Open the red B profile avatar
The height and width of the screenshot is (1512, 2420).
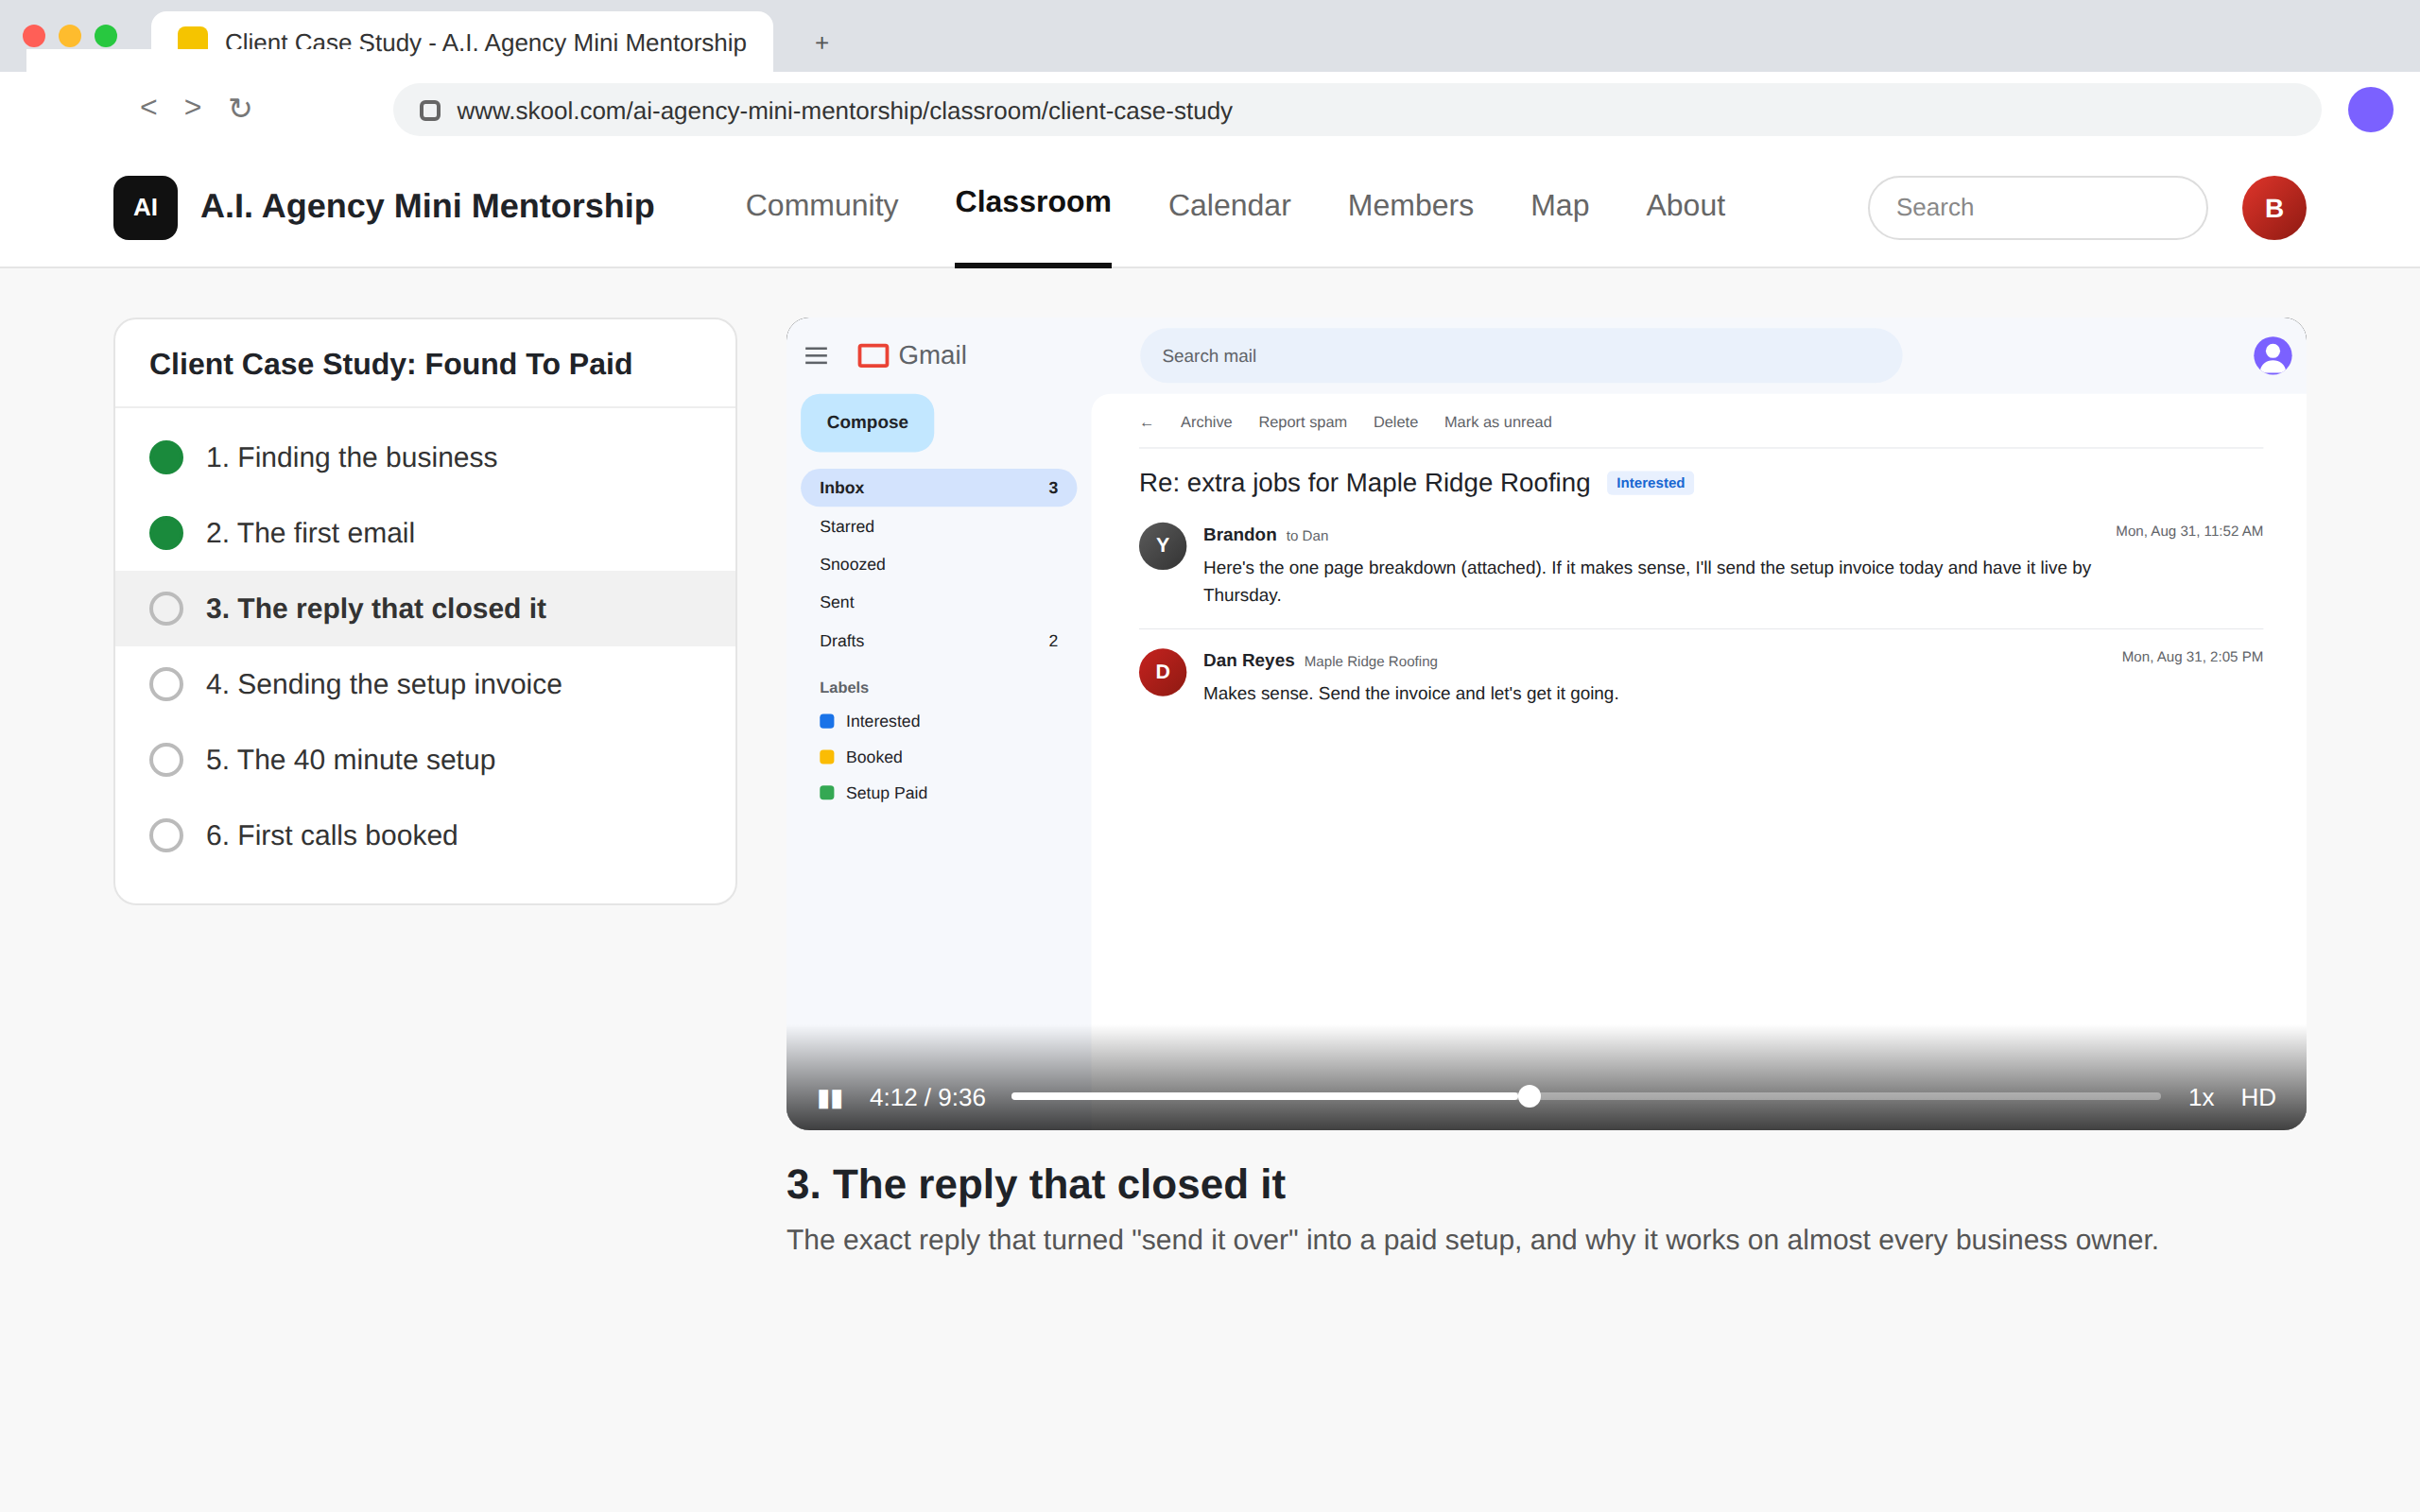2273,207
